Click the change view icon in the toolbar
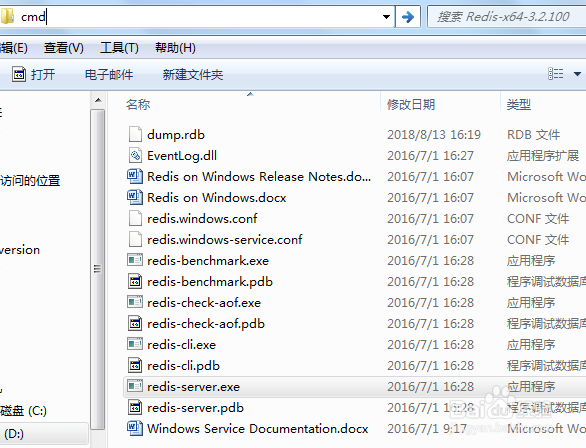The height and width of the screenshot is (448, 586). [556, 74]
